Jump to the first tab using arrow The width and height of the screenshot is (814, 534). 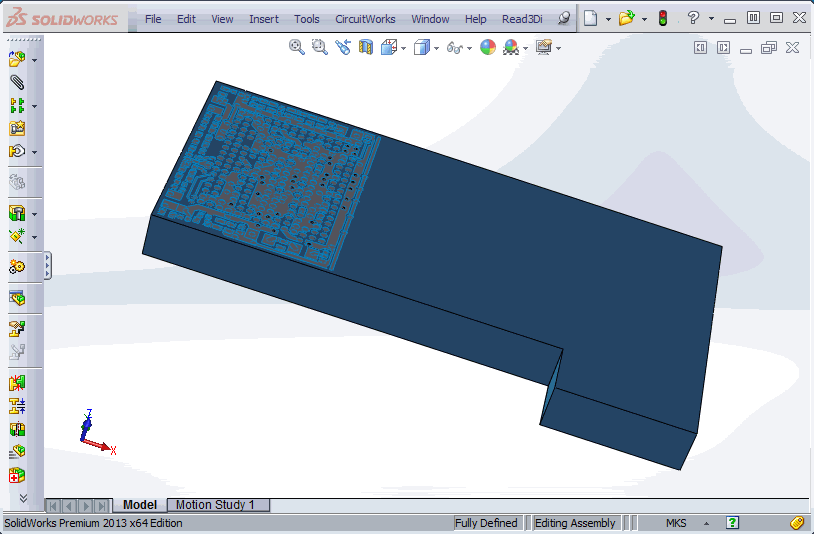[x=53, y=505]
